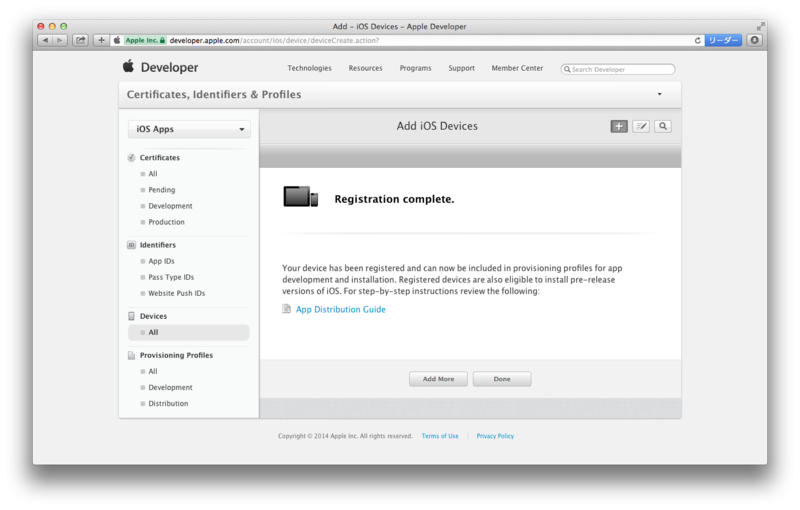
Task: Open the Support menu
Action: click(461, 68)
